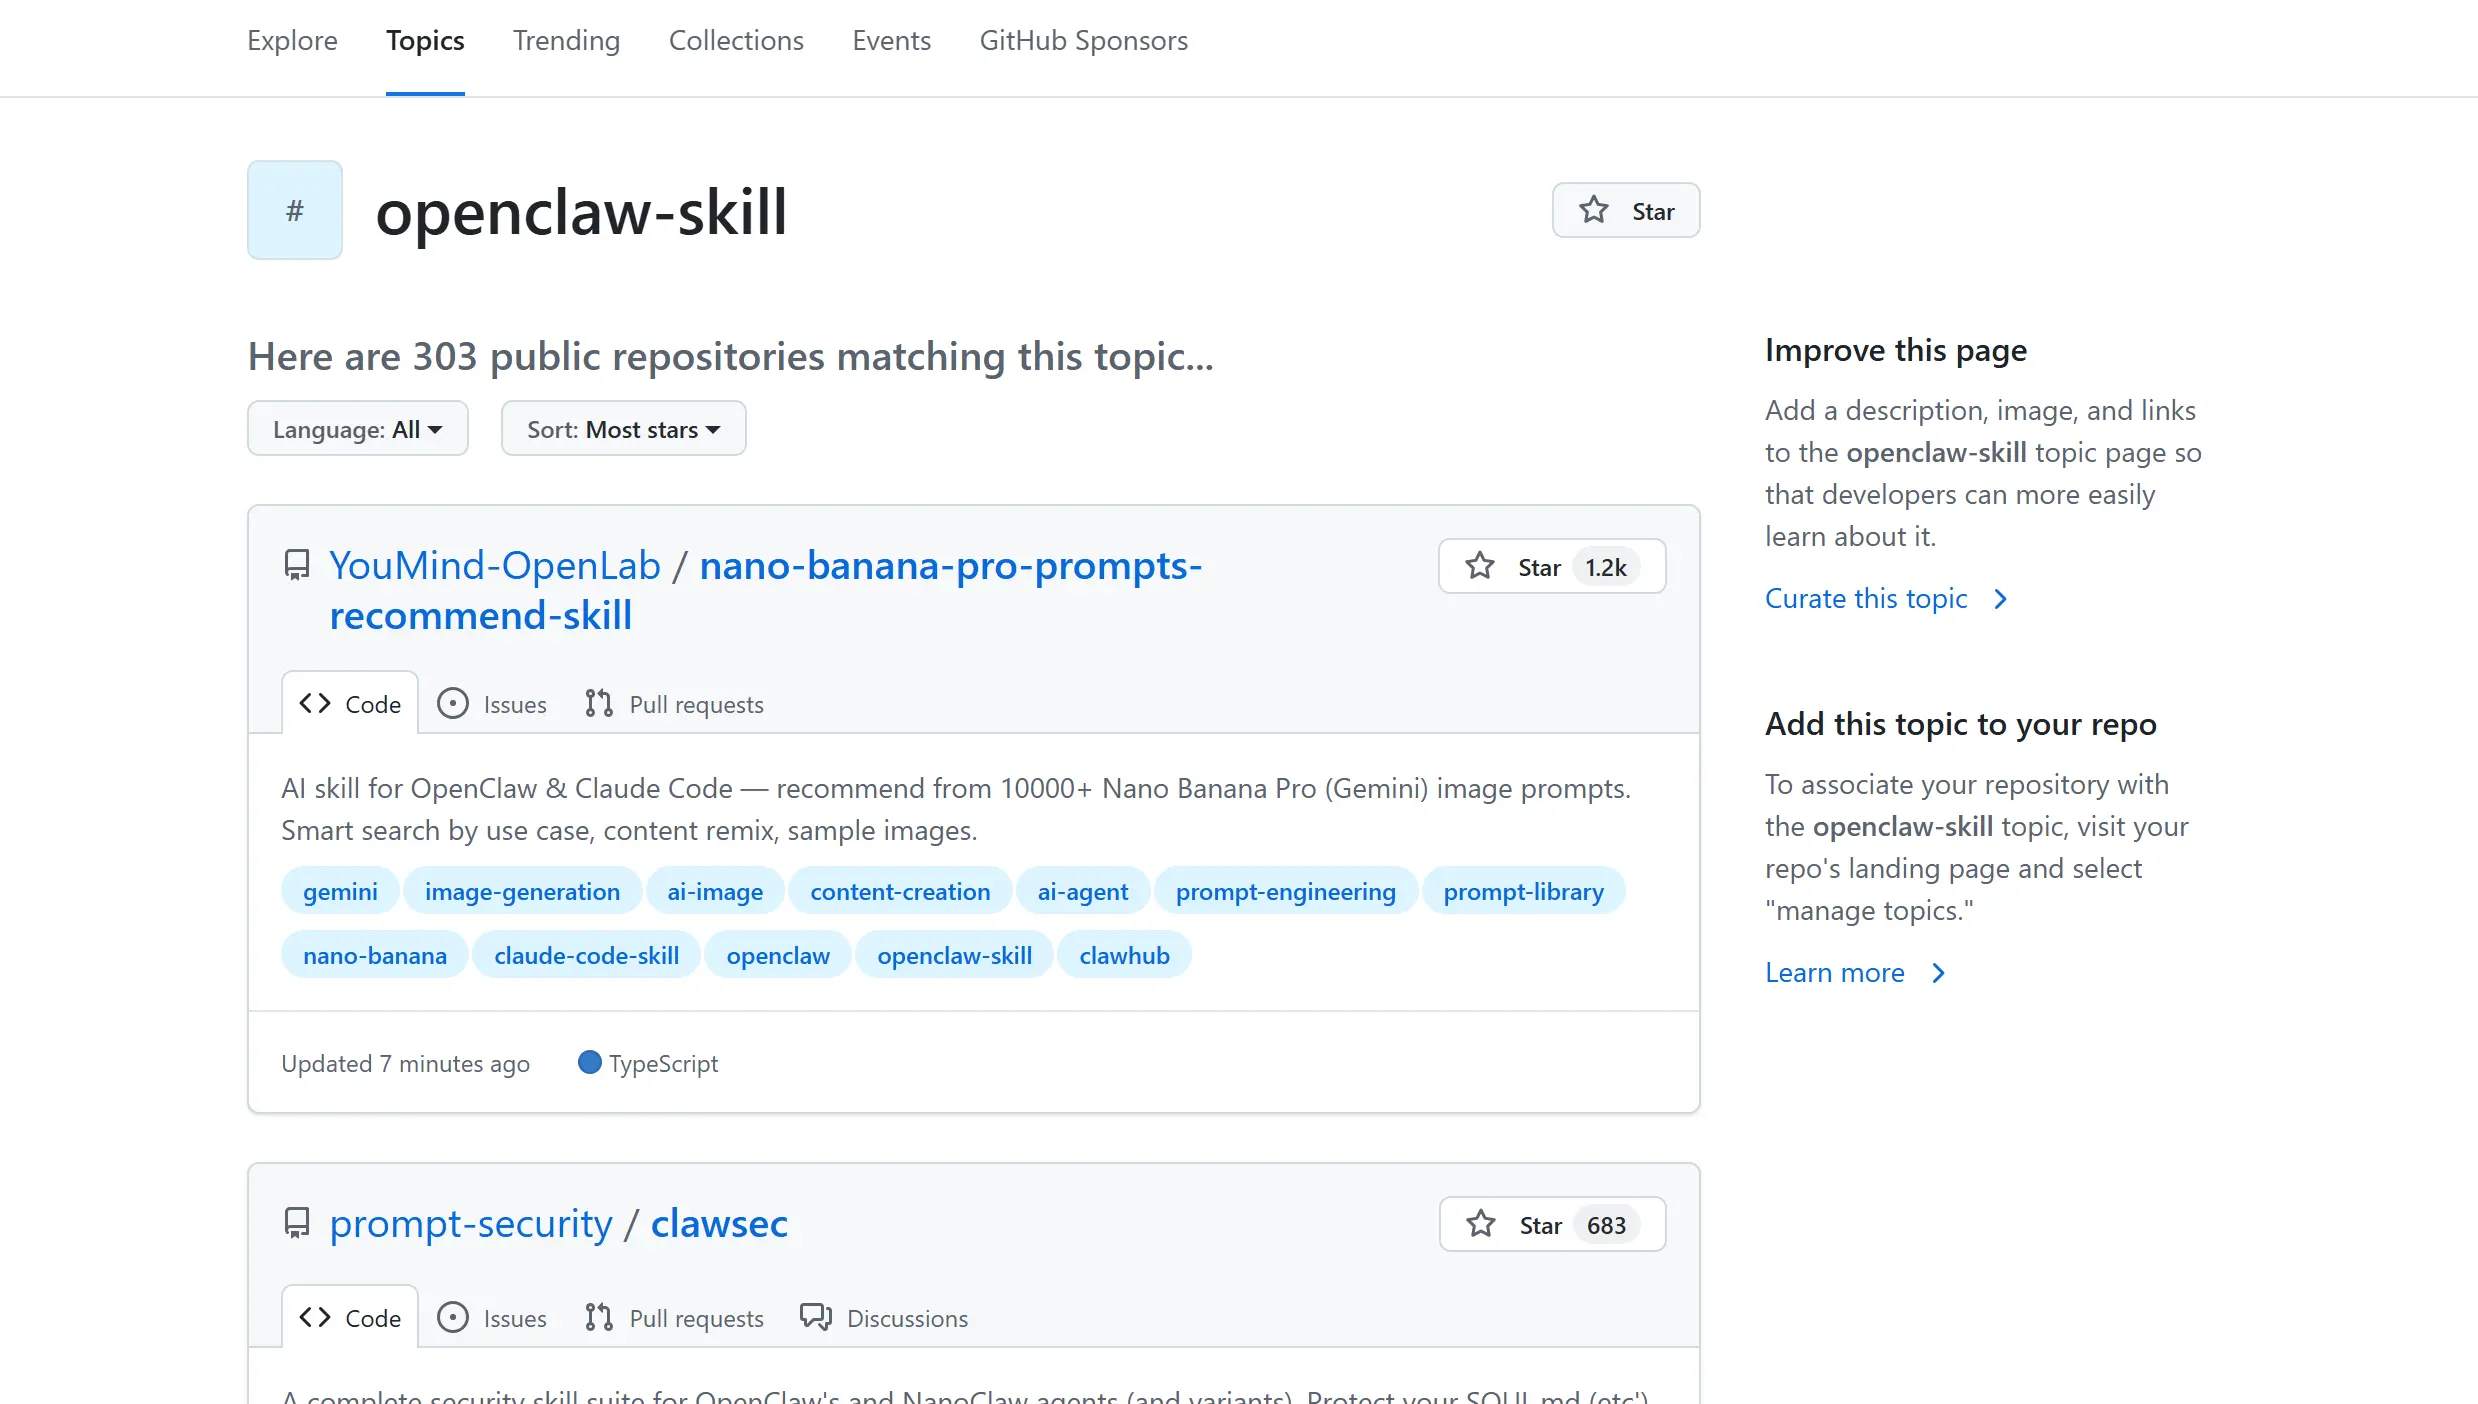
Task: Open the Sort: Most stars dropdown
Action: coord(623,429)
